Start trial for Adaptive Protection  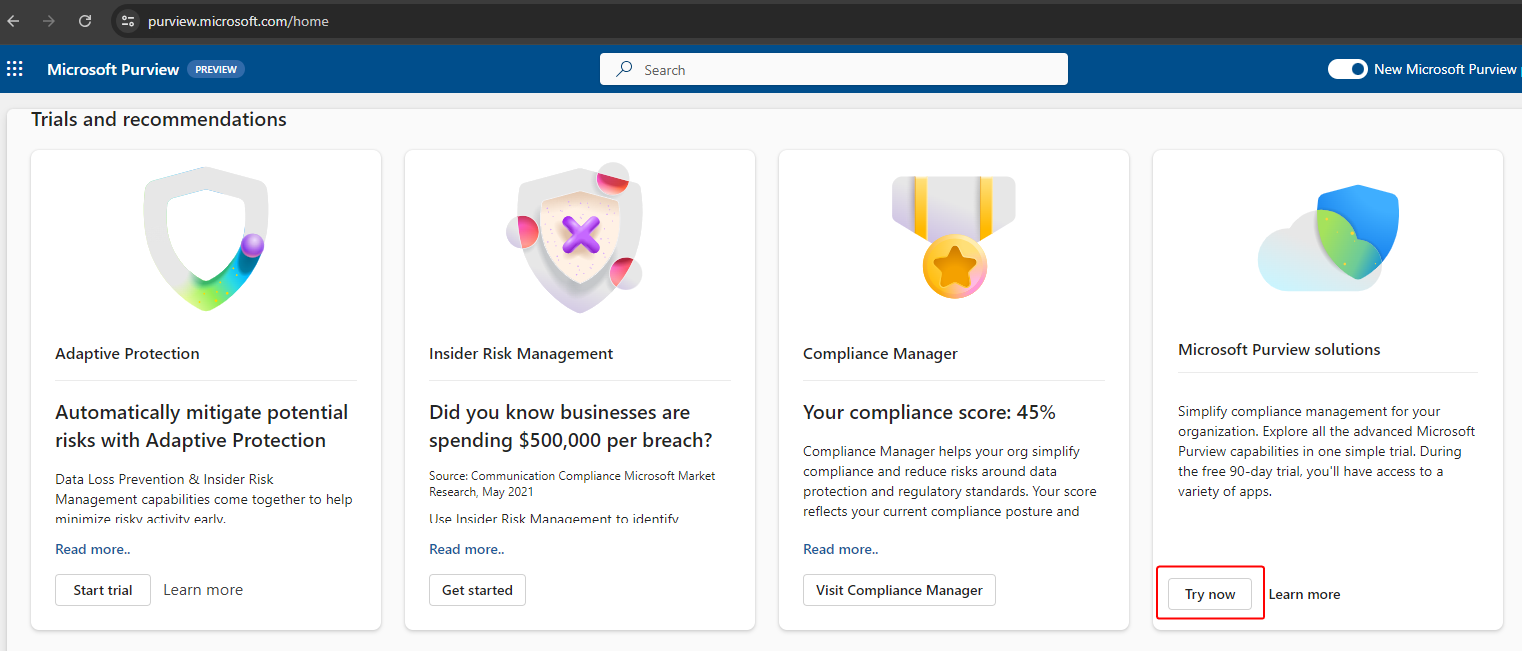click(103, 590)
